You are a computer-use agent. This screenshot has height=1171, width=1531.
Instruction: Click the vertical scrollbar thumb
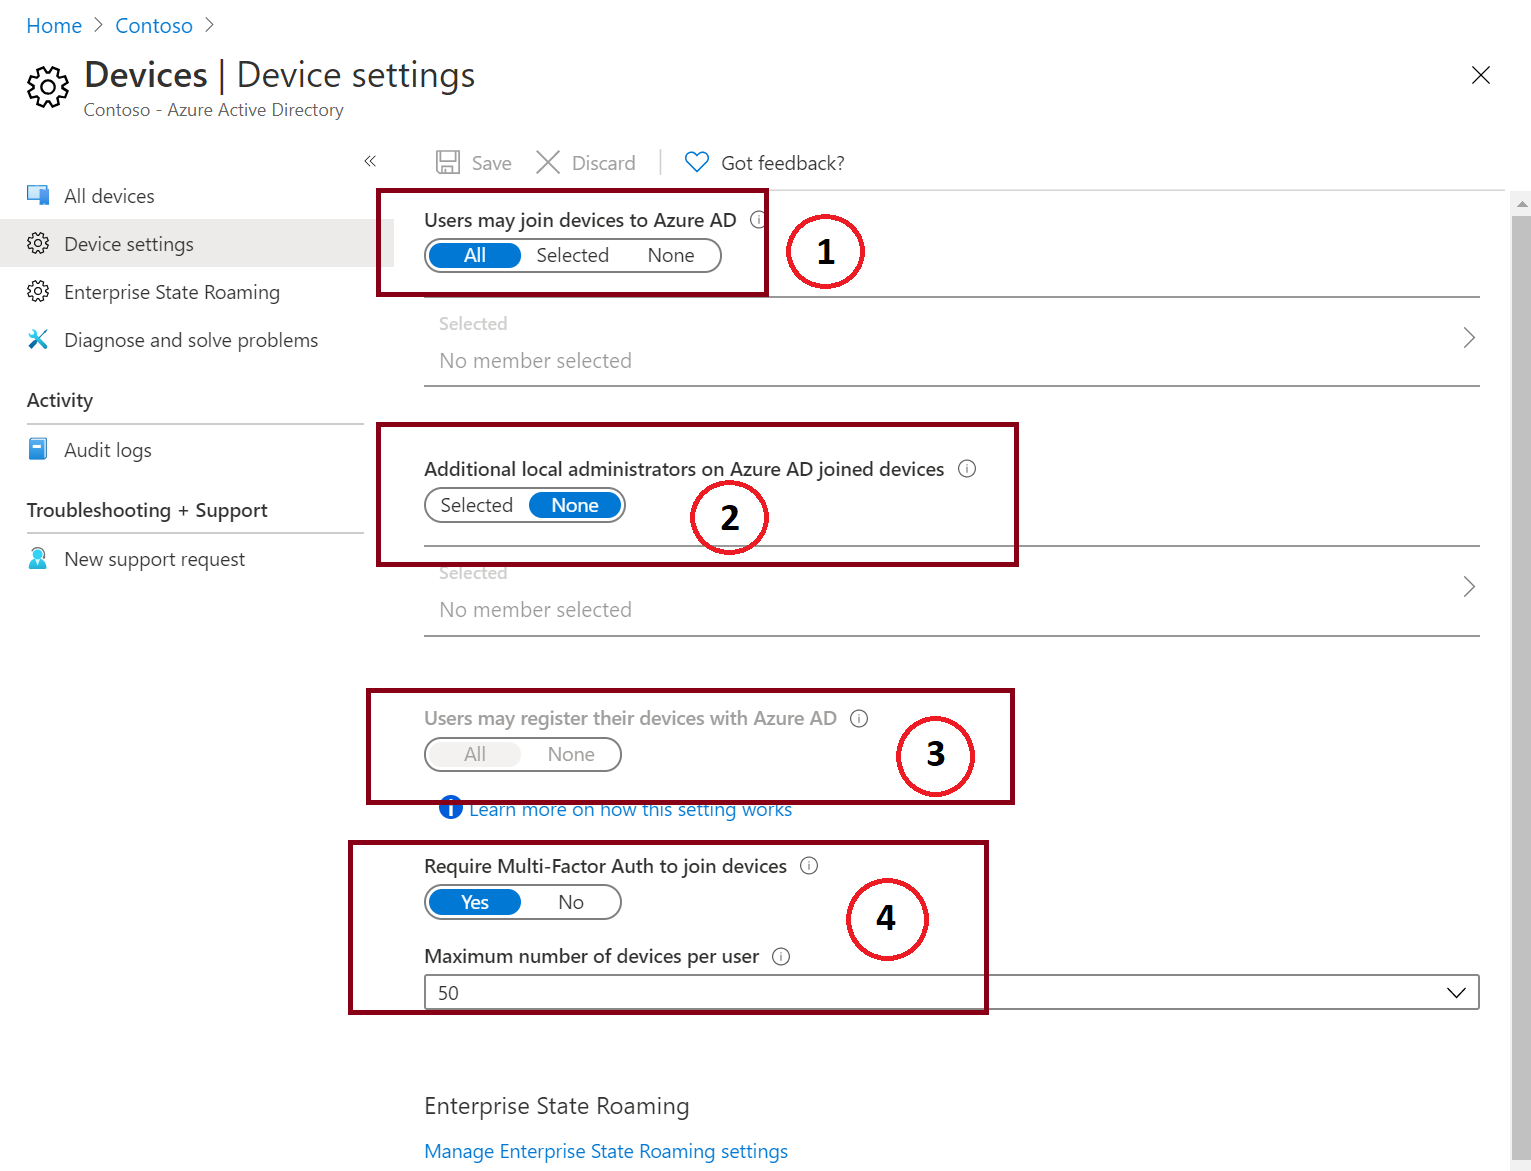[1521, 690]
